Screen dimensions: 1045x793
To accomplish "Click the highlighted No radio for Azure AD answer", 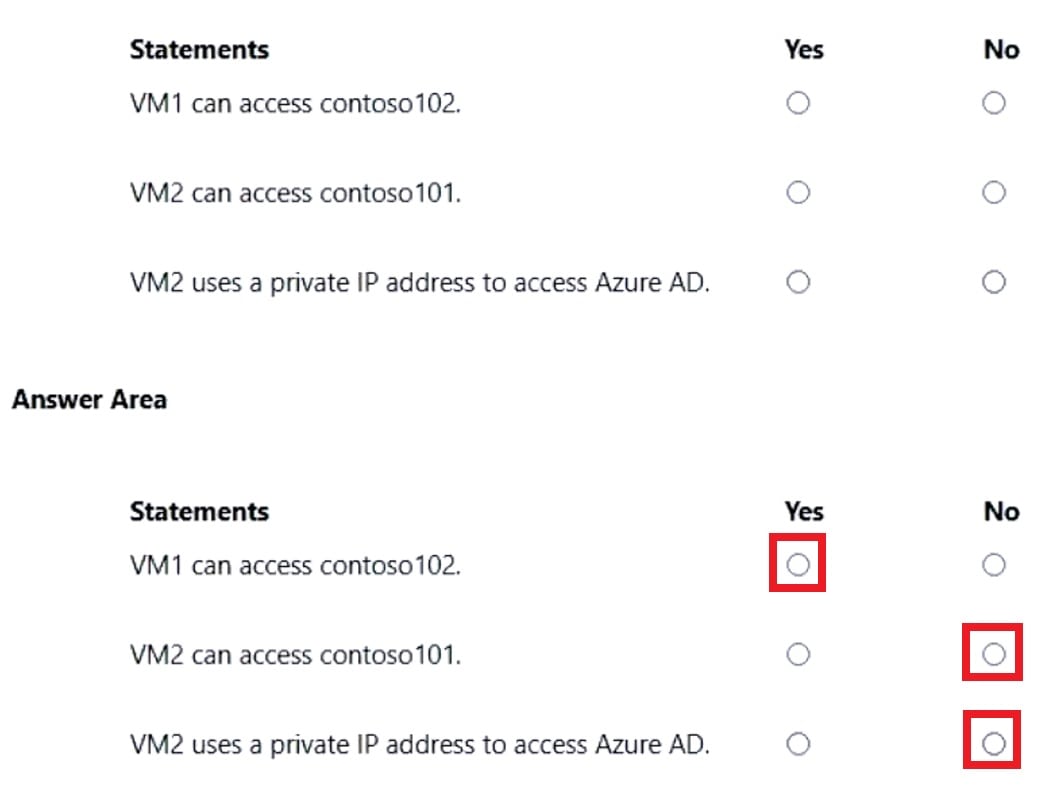I will (x=992, y=743).
